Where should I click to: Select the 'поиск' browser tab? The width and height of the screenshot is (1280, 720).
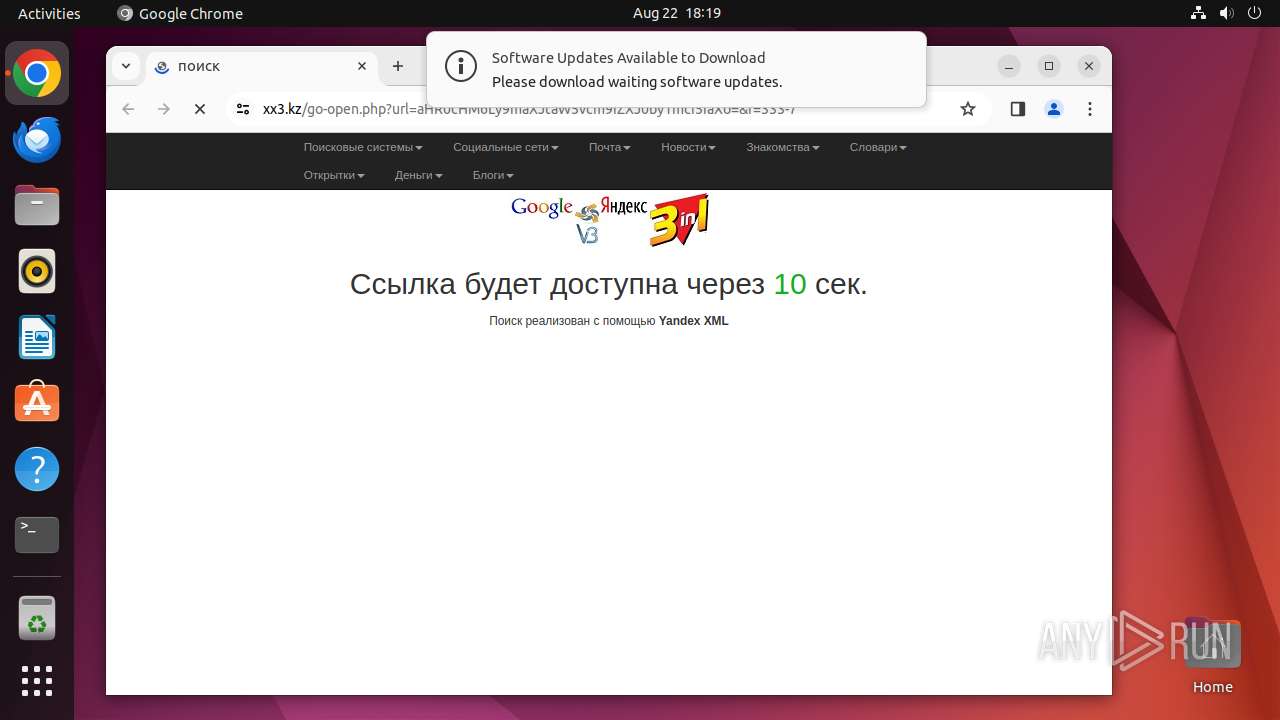[262, 66]
